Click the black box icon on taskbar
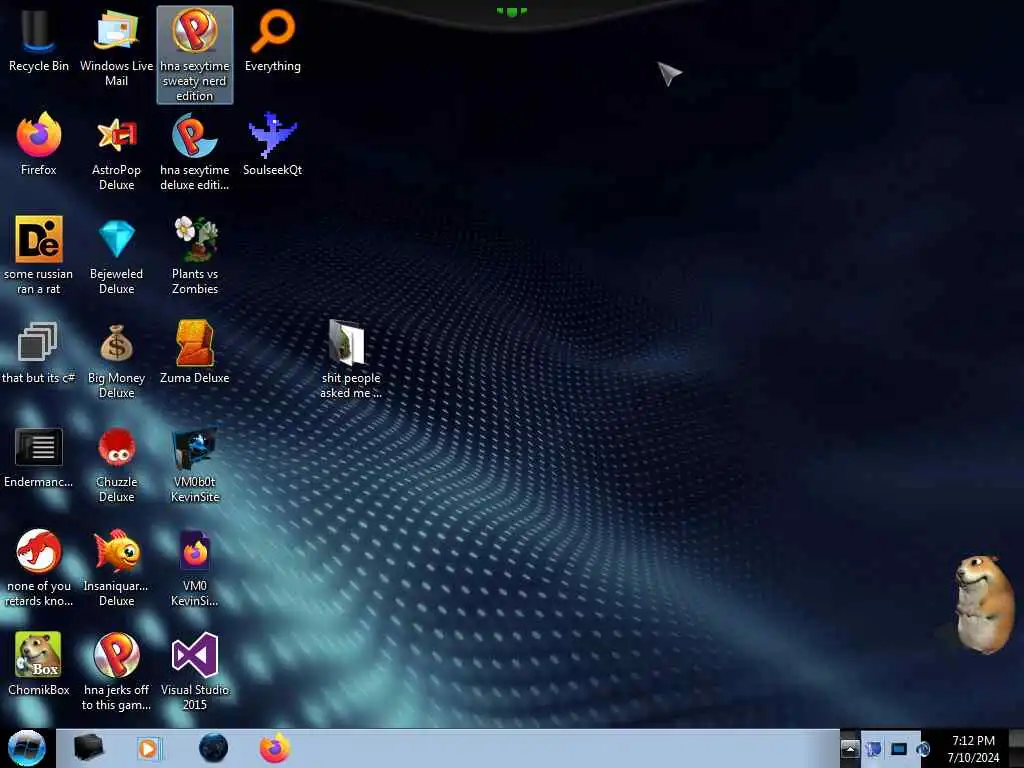 [x=89, y=748]
